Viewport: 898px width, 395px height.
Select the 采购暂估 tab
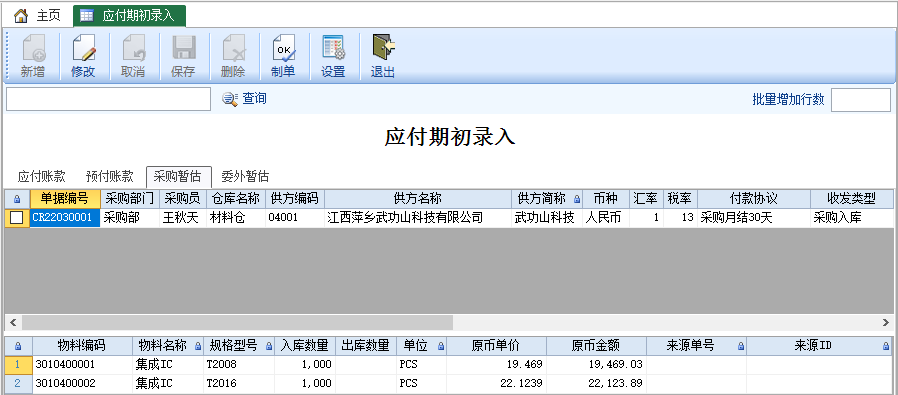coord(179,176)
